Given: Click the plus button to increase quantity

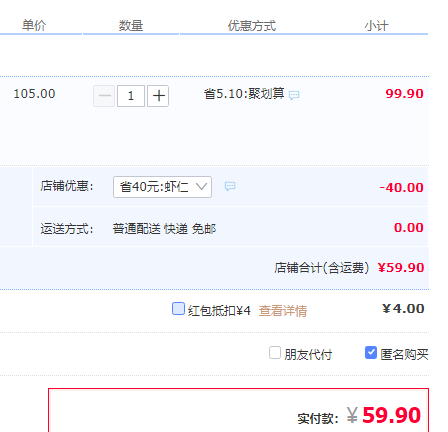Looking at the screenshot, I should click(158, 96).
